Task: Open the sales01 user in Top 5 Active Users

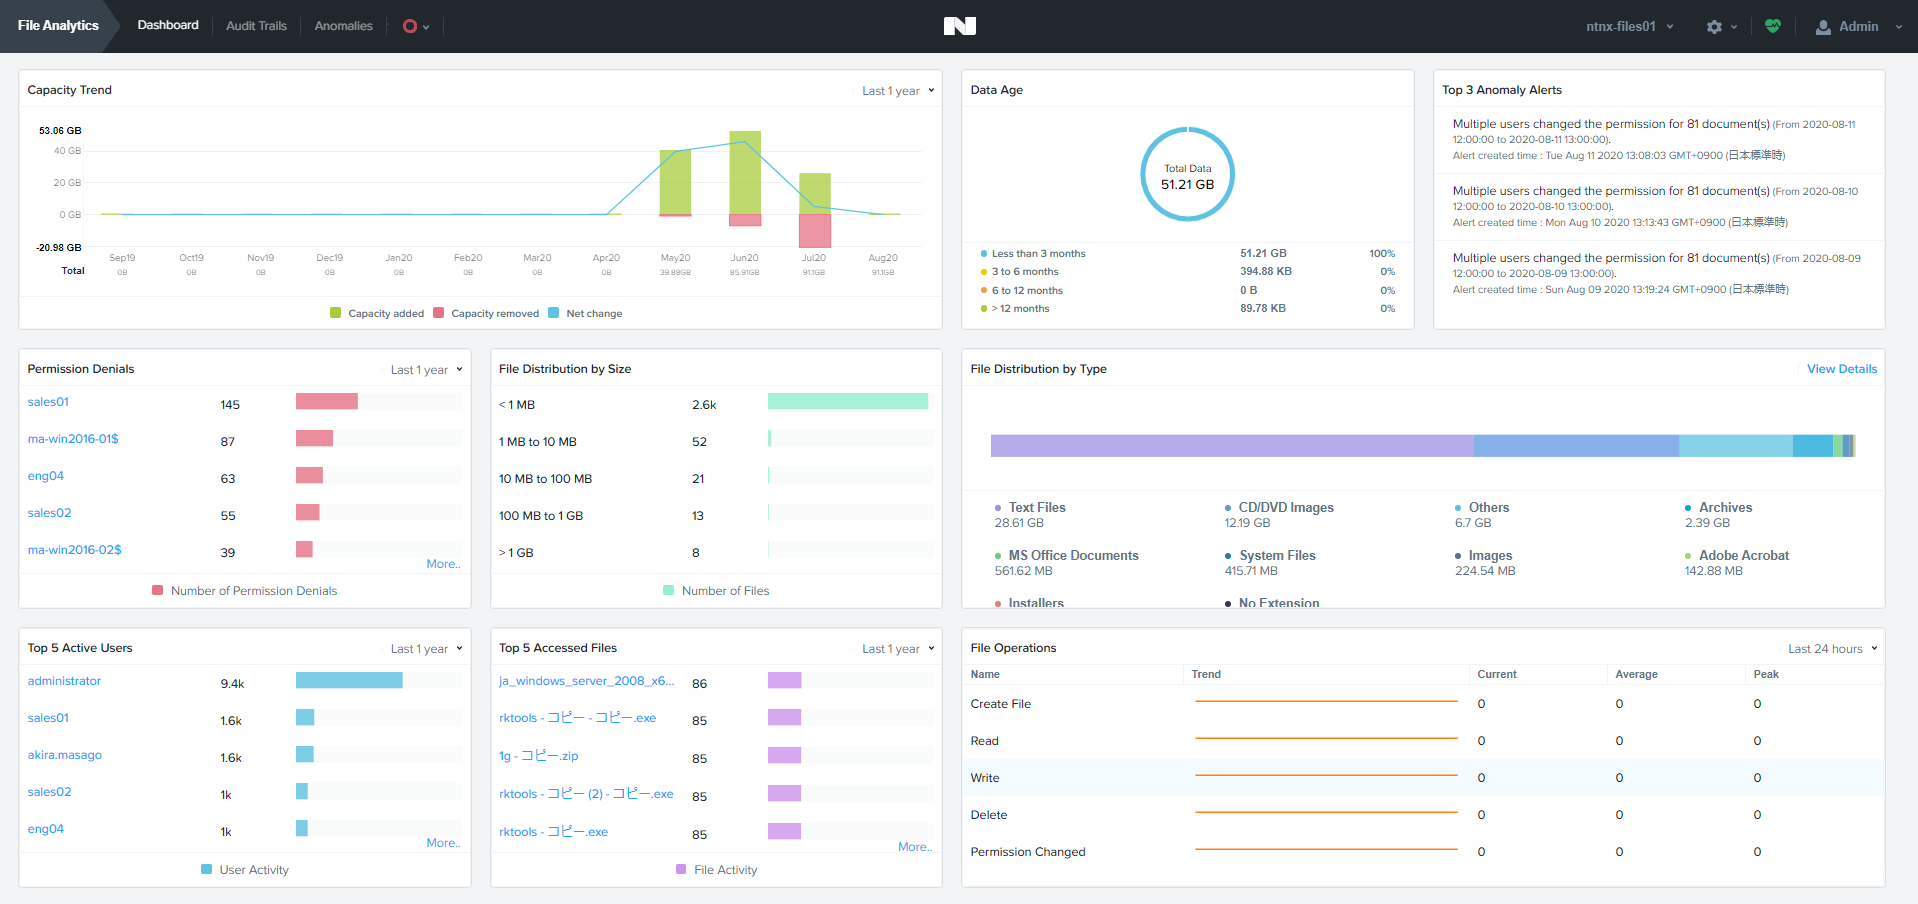Action: (48, 717)
